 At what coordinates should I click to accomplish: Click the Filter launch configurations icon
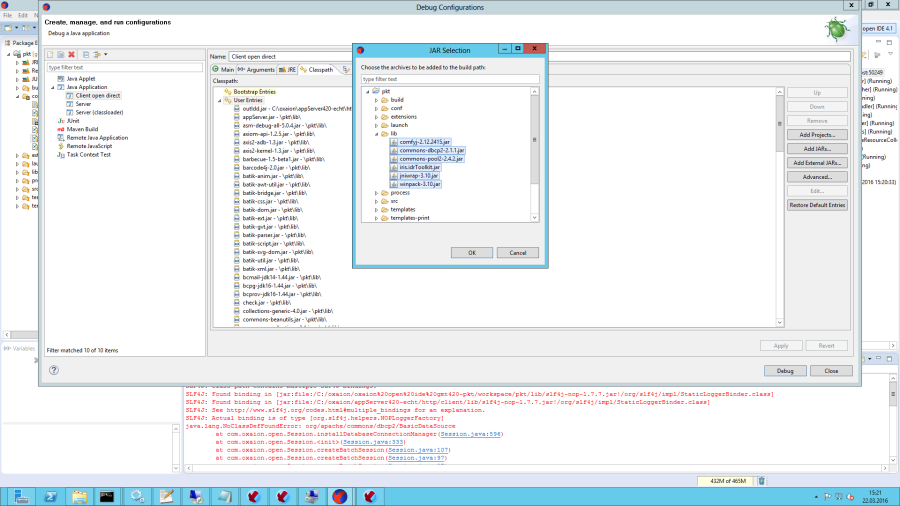[x=97, y=55]
